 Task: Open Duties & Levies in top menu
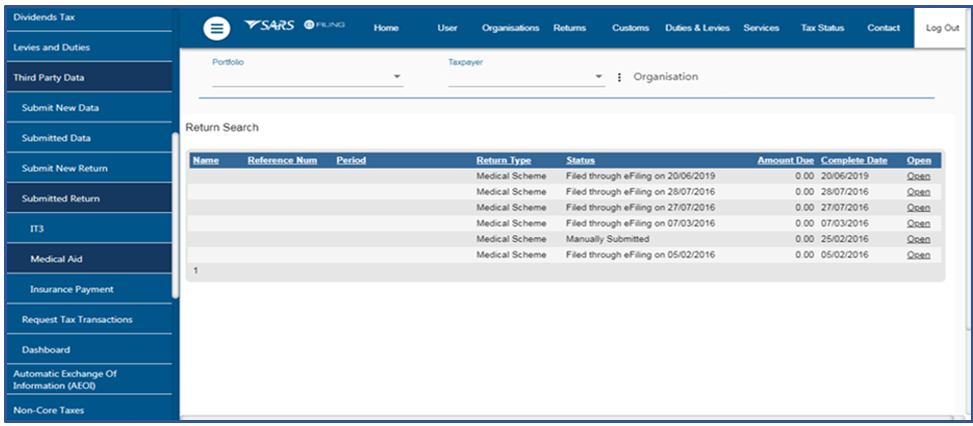pos(697,28)
